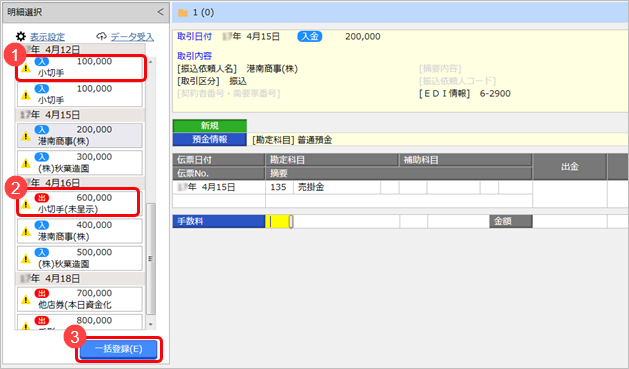
Task: Select the 500,000 (株)秋葉造園 entry
Action: click(x=80, y=258)
